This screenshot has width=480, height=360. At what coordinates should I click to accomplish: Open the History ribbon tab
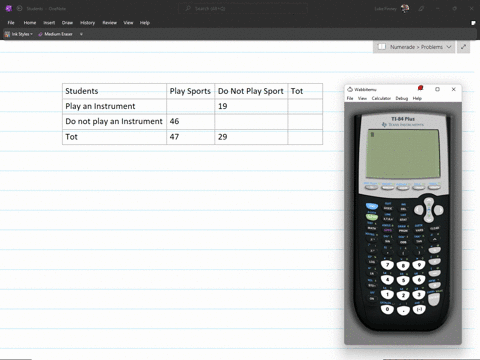click(88, 23)
